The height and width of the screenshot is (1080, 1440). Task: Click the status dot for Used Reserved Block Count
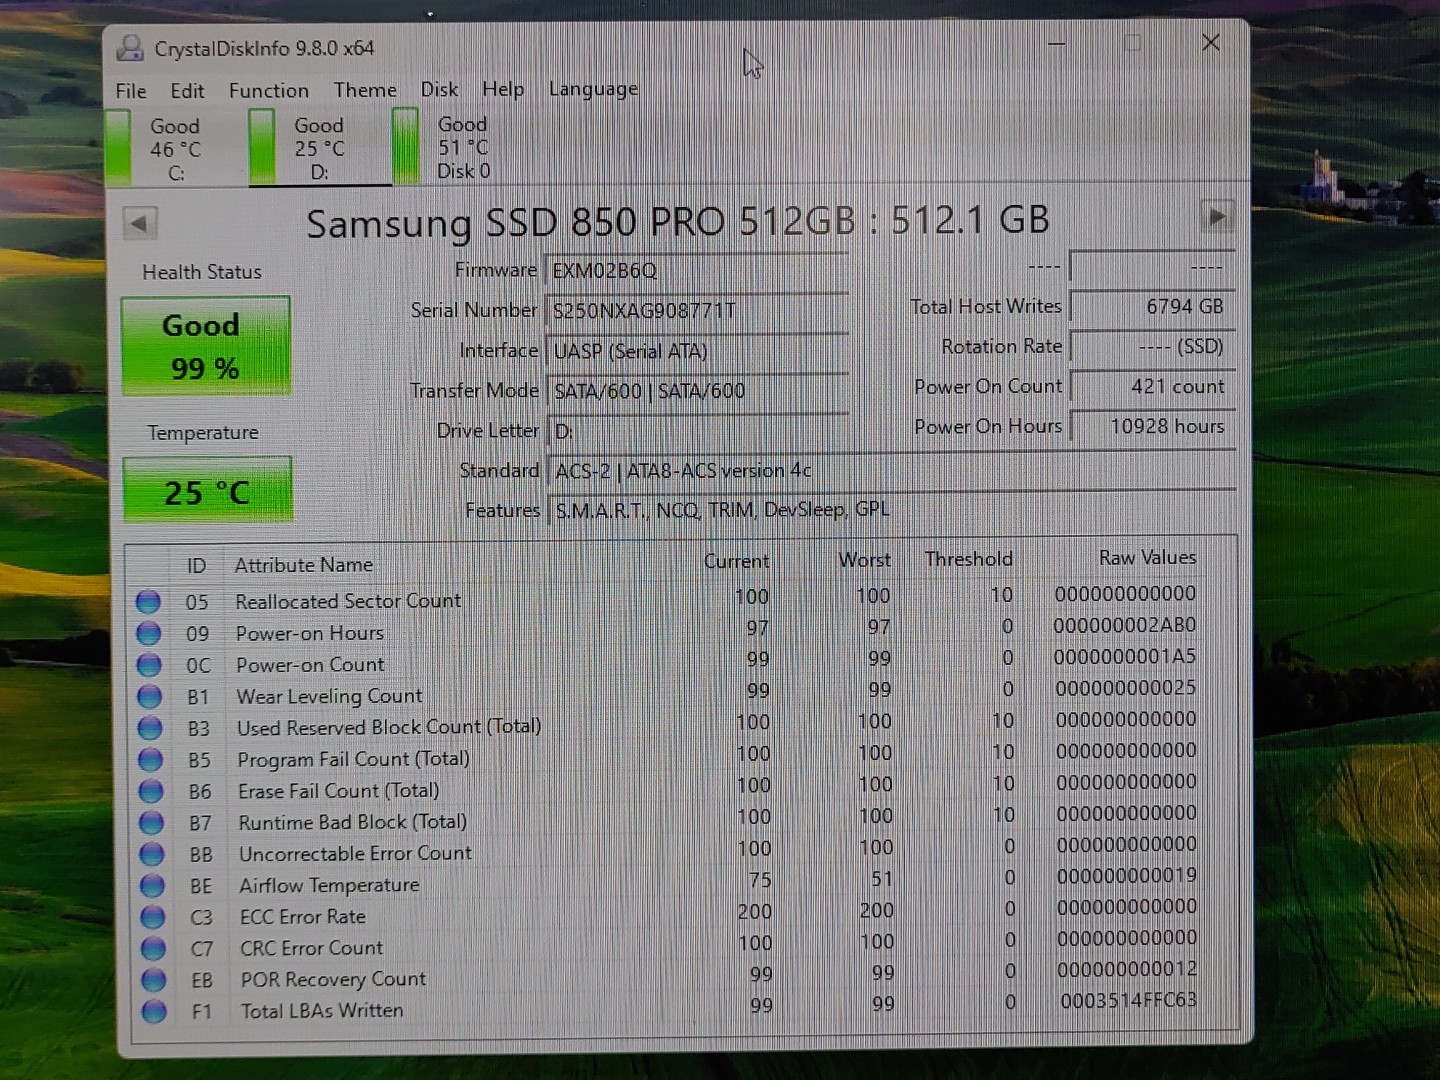click(150, 728)
